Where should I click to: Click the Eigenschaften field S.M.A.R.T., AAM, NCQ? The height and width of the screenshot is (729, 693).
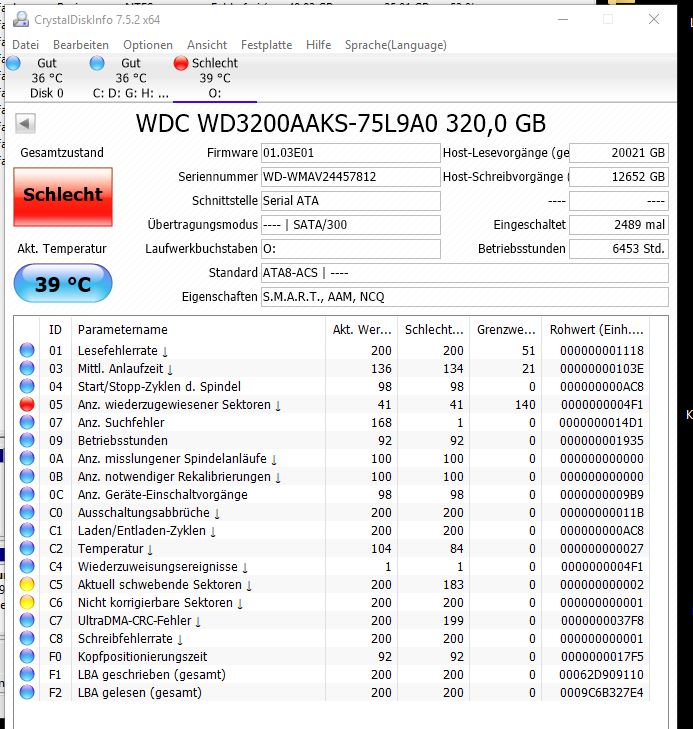[465, 297]
